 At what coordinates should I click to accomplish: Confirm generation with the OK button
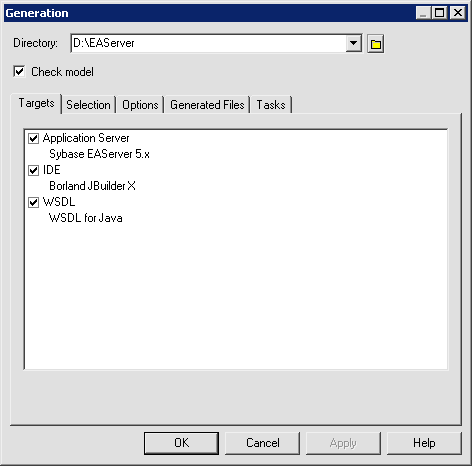click(181, 443)
